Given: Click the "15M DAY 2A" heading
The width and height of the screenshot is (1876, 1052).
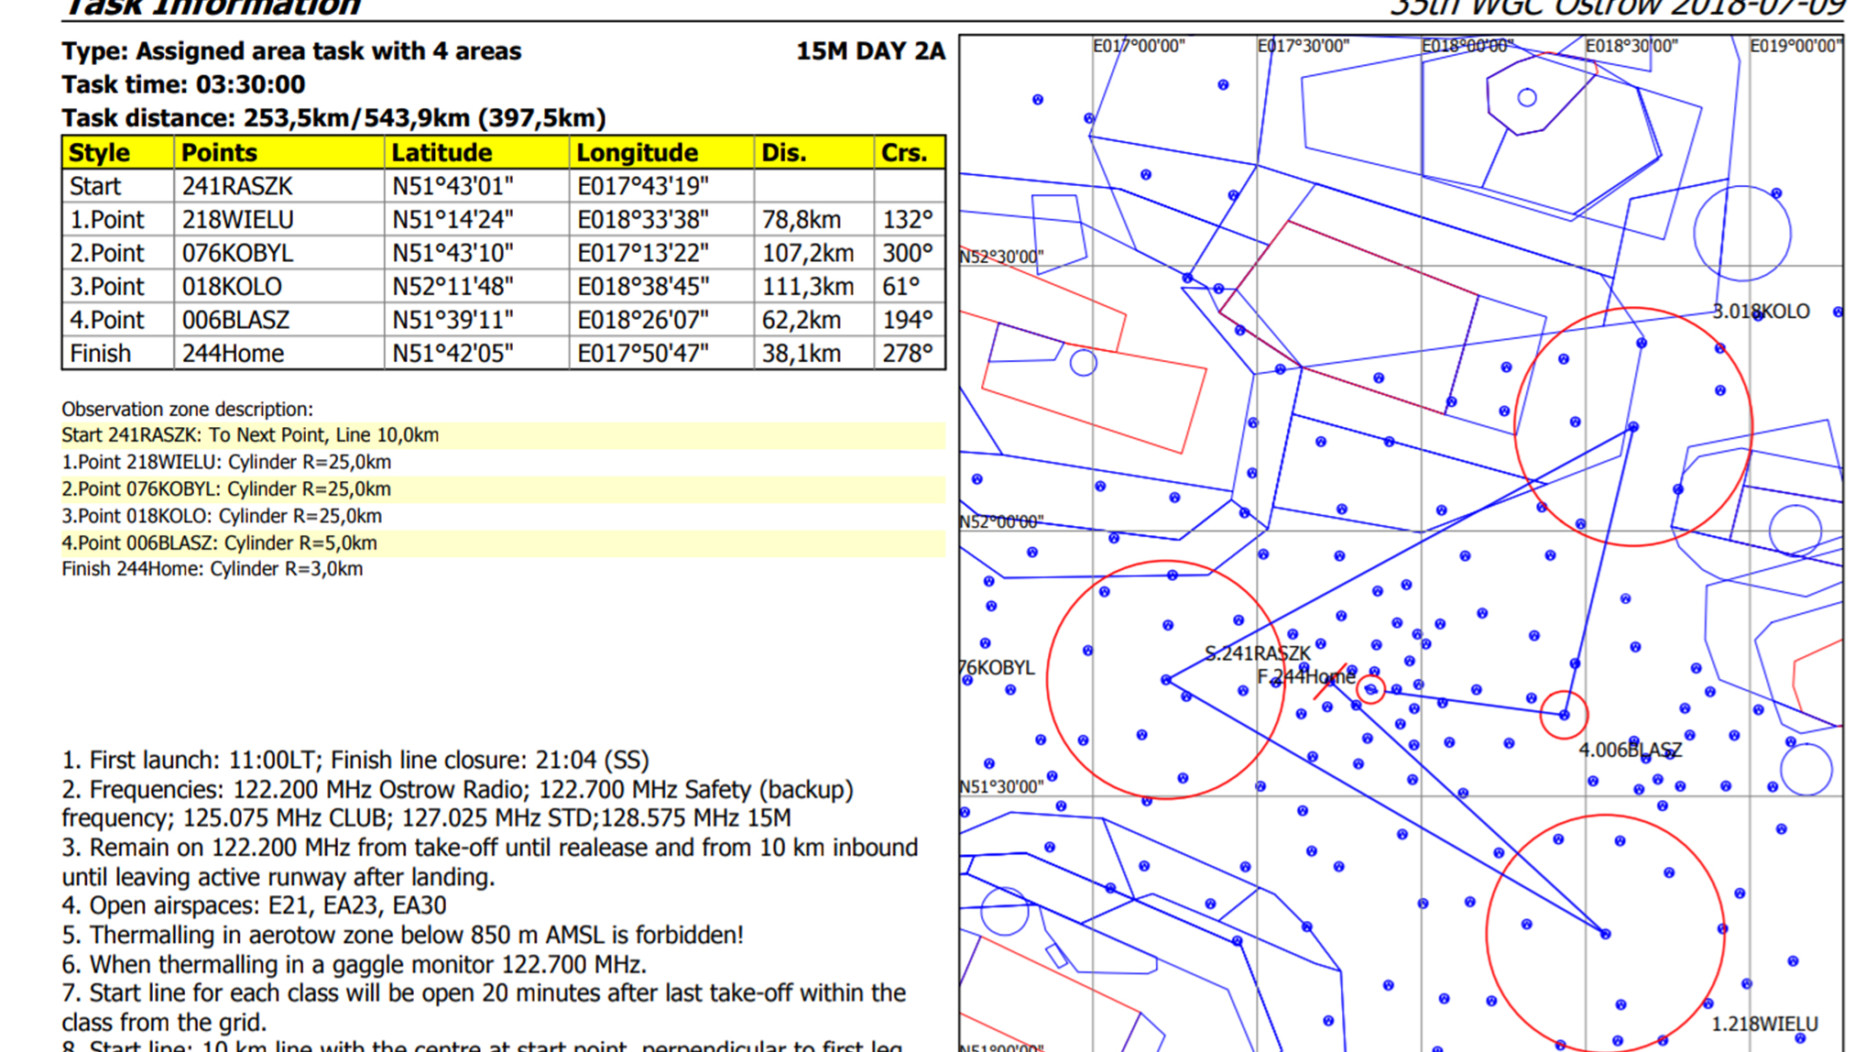Looking at the screenshot, I should point(870,52).
